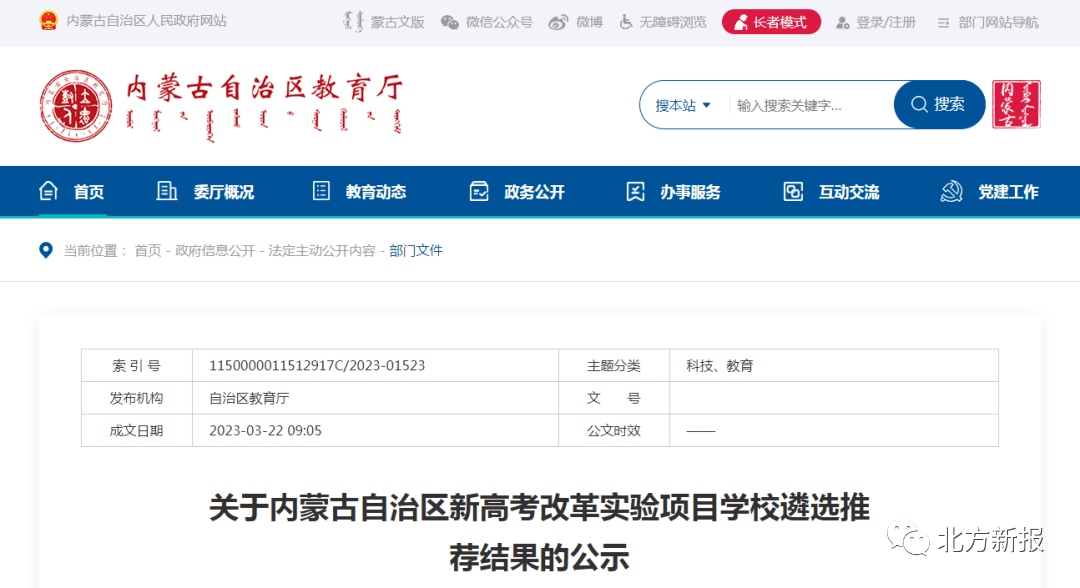Open the 党建工作 navigation item
Screen dimensions: 1080x588
click(x=990, y=192)
